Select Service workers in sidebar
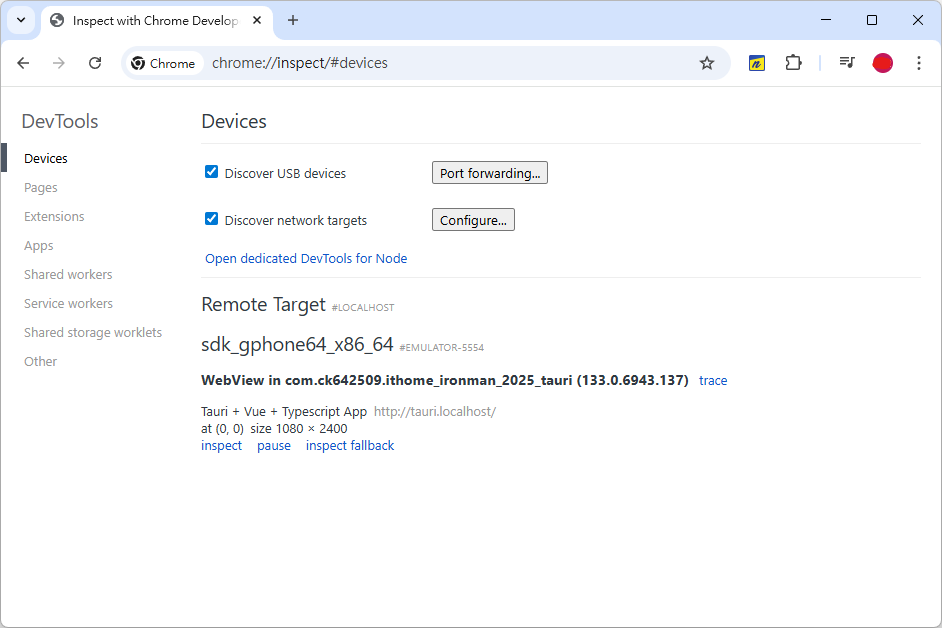The width and height of the screenshot is (942, 628). [x=68, y=303]
